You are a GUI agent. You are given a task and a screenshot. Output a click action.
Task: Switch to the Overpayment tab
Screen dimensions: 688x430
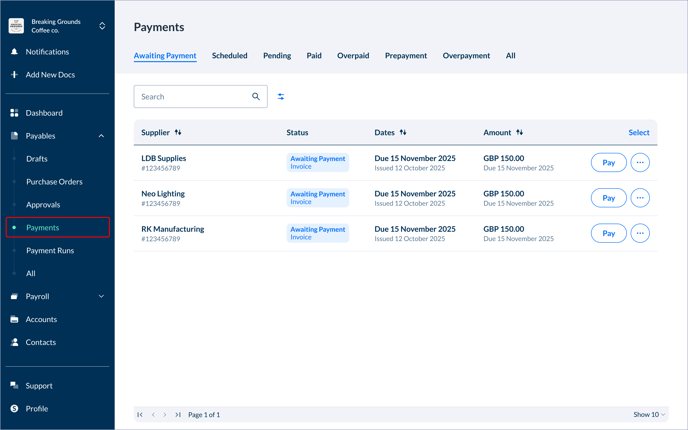[466, 56]
